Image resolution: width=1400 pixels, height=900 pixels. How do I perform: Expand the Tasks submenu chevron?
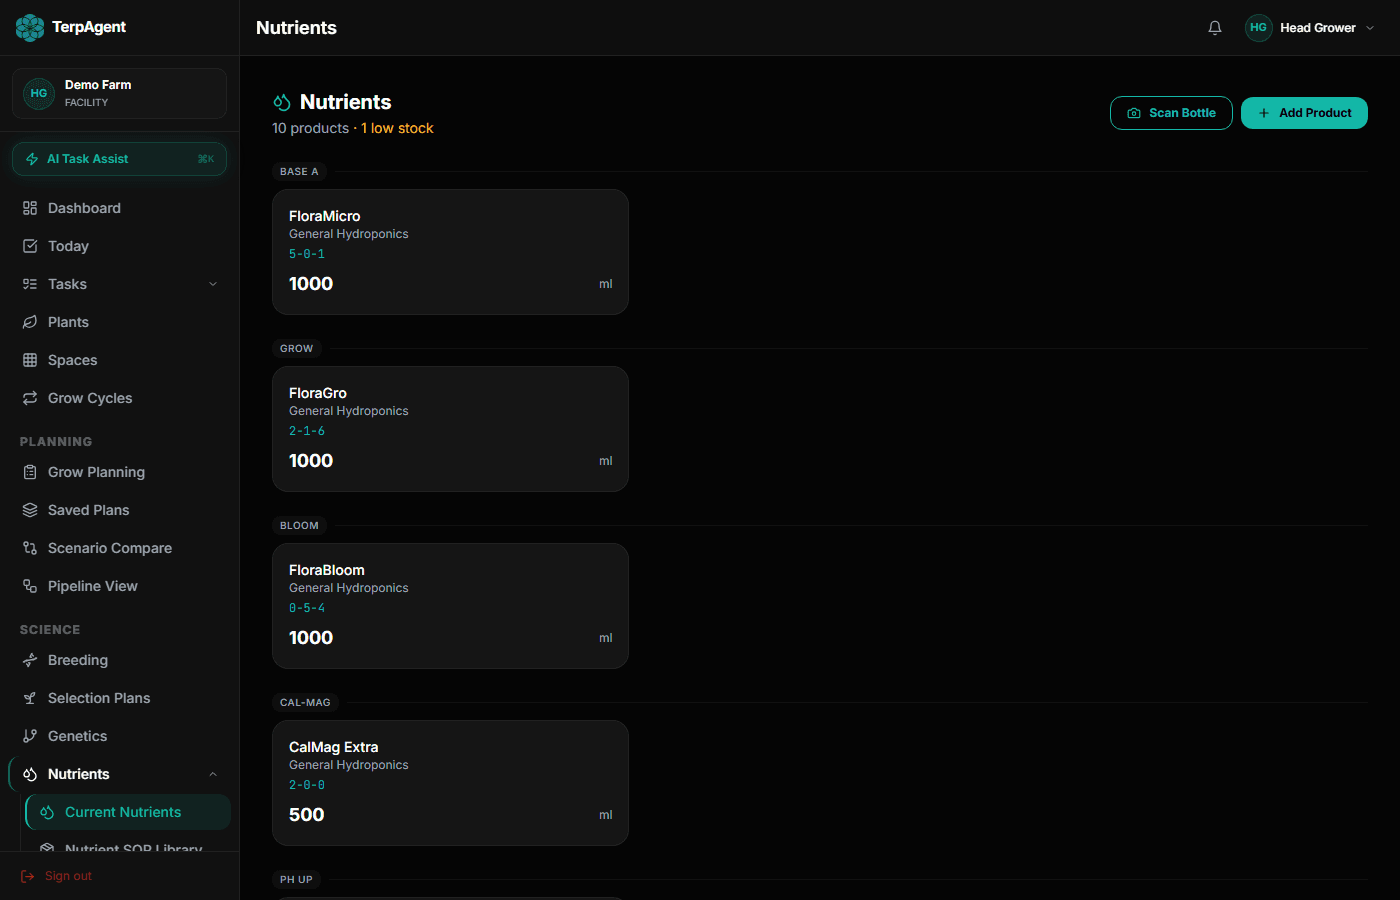coord(213,284)
